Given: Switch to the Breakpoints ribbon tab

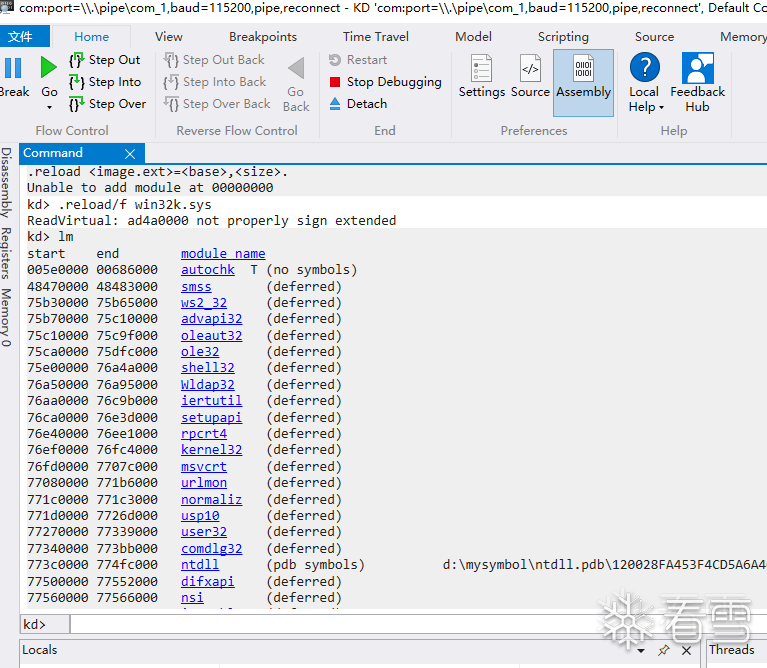Looking at the screenshot, I should pyautogui.click(x=263, y=37).
